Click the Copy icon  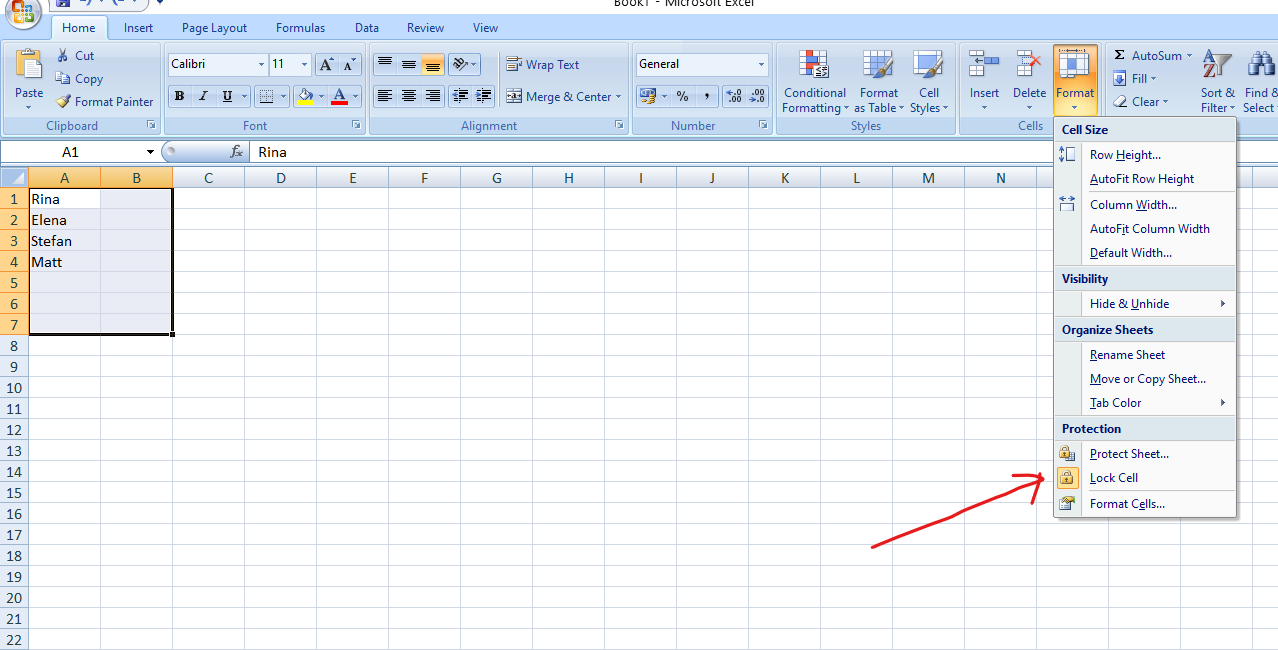63,78
